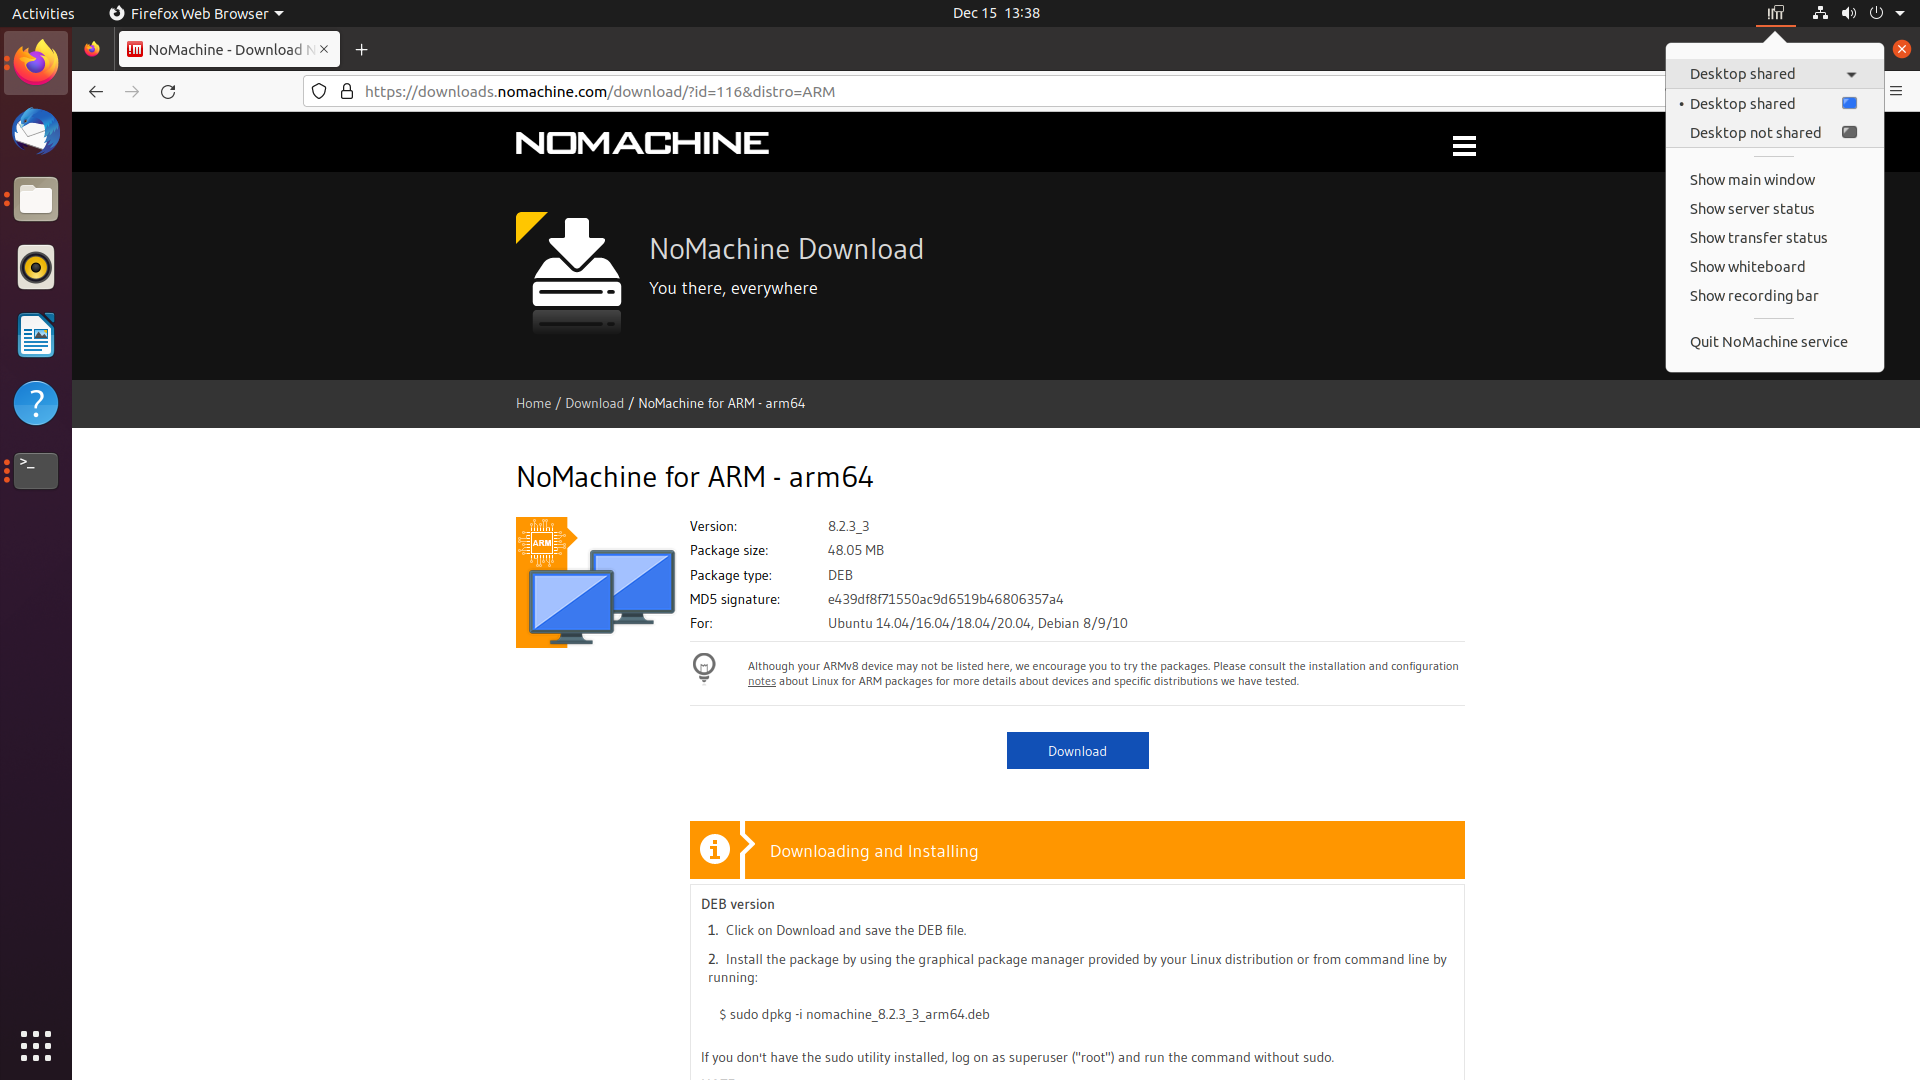Go back to previous page

coord(96,91)
